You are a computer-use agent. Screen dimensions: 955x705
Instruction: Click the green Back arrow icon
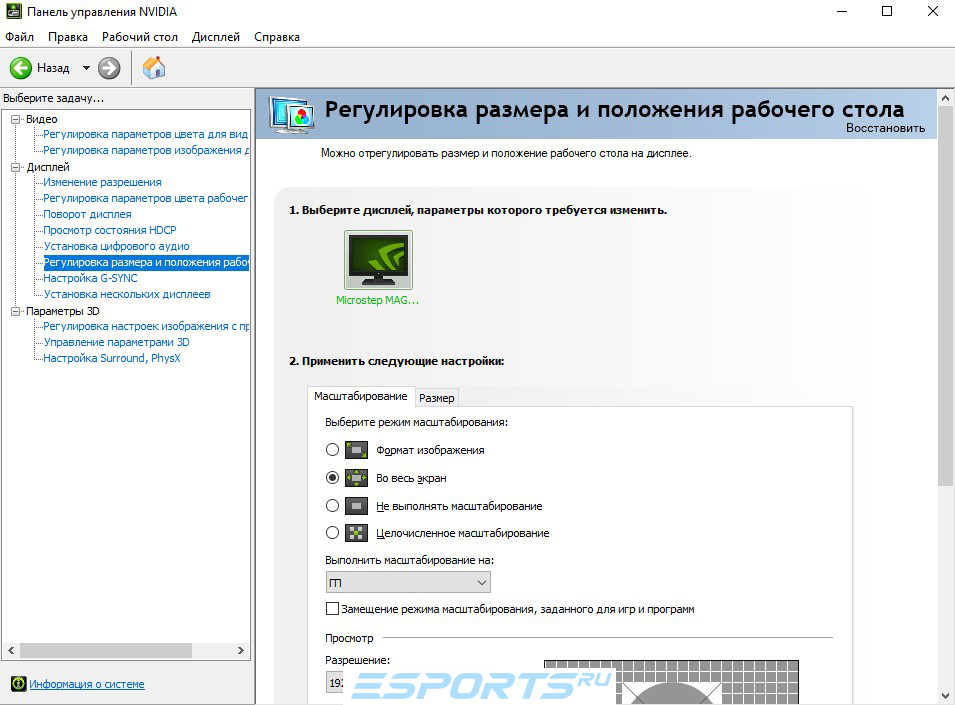coord(21,68)
